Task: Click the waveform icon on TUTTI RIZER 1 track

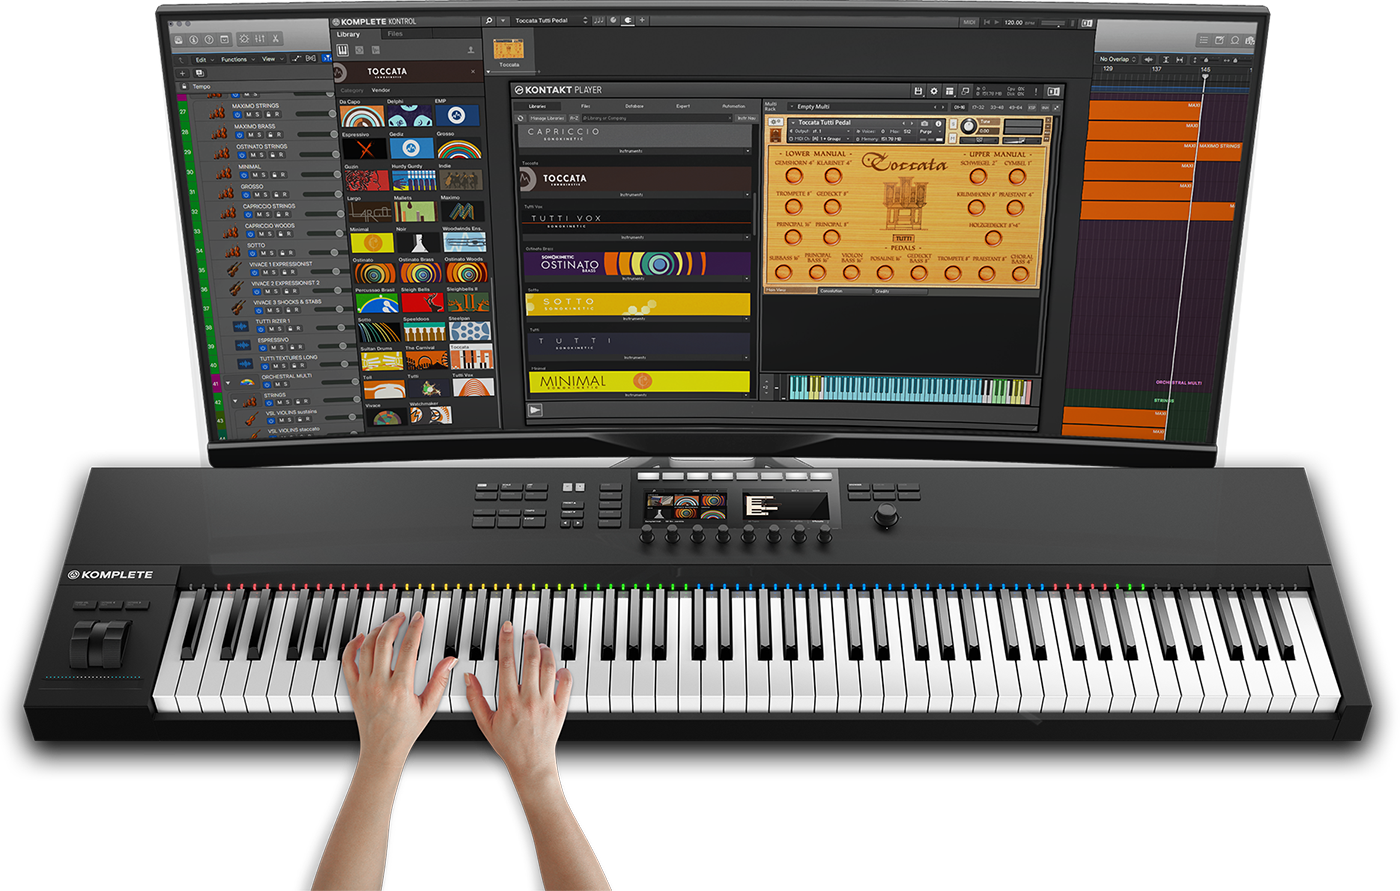Action: pyautogui.click(x=240, y=327)
